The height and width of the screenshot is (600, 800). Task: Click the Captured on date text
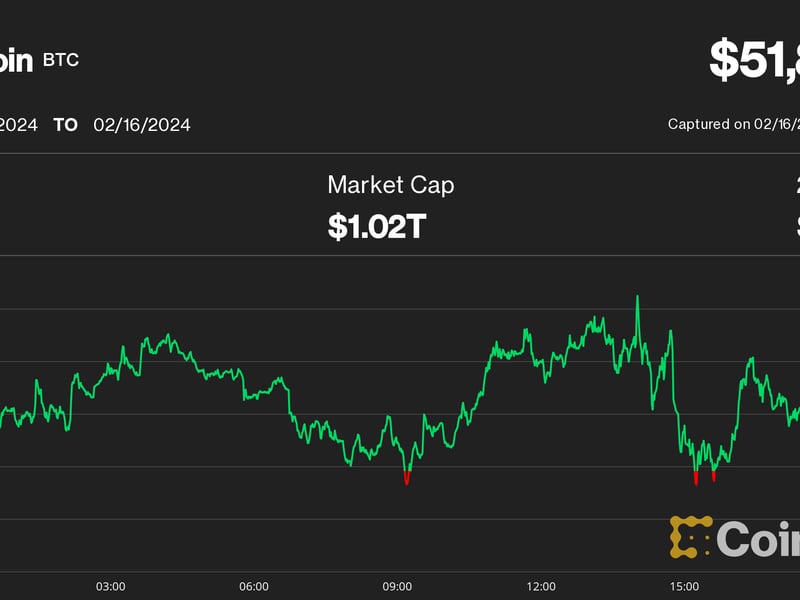pos(733,125)
